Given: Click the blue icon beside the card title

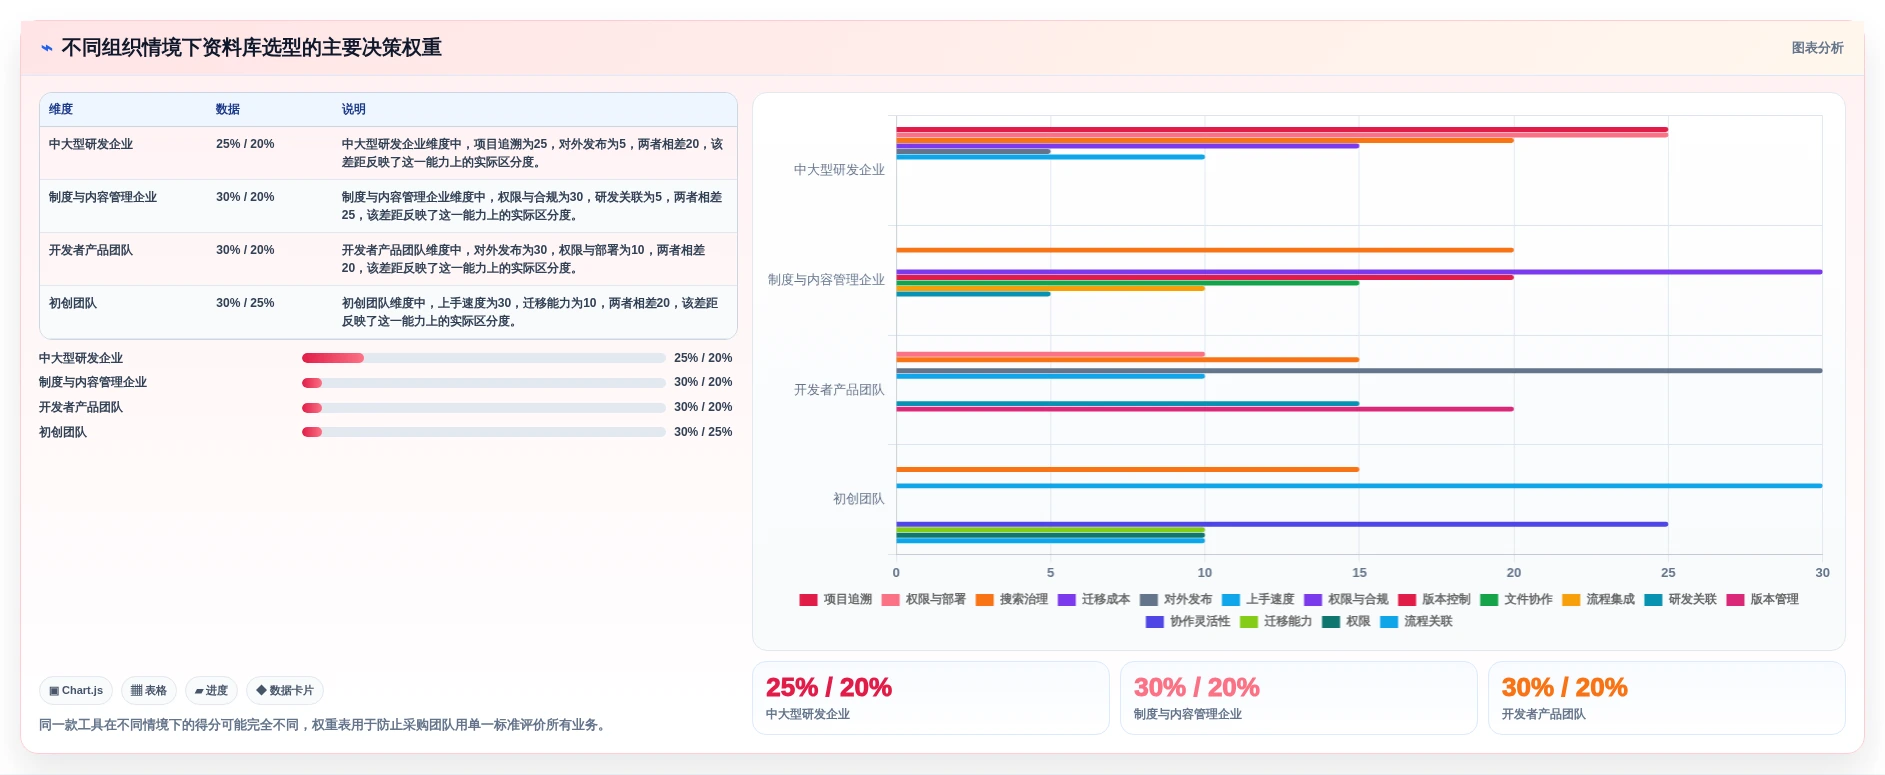Looking at the screenshot, I should tap(47, 48).
